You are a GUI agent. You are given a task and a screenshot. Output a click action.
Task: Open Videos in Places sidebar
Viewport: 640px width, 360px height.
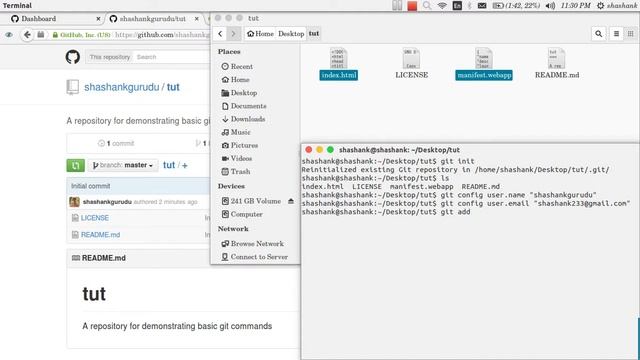237,158
